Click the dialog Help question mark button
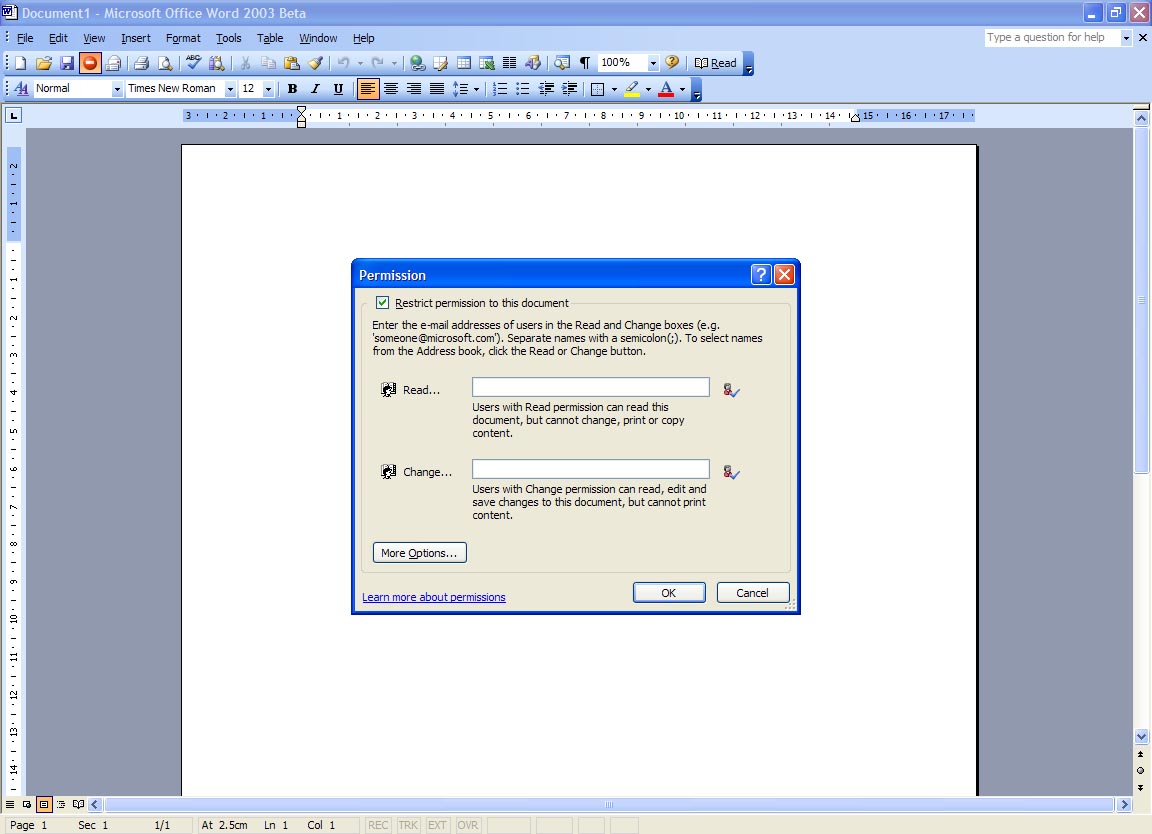This screenshot has width=1152, height=834. [x=761, y=275]
